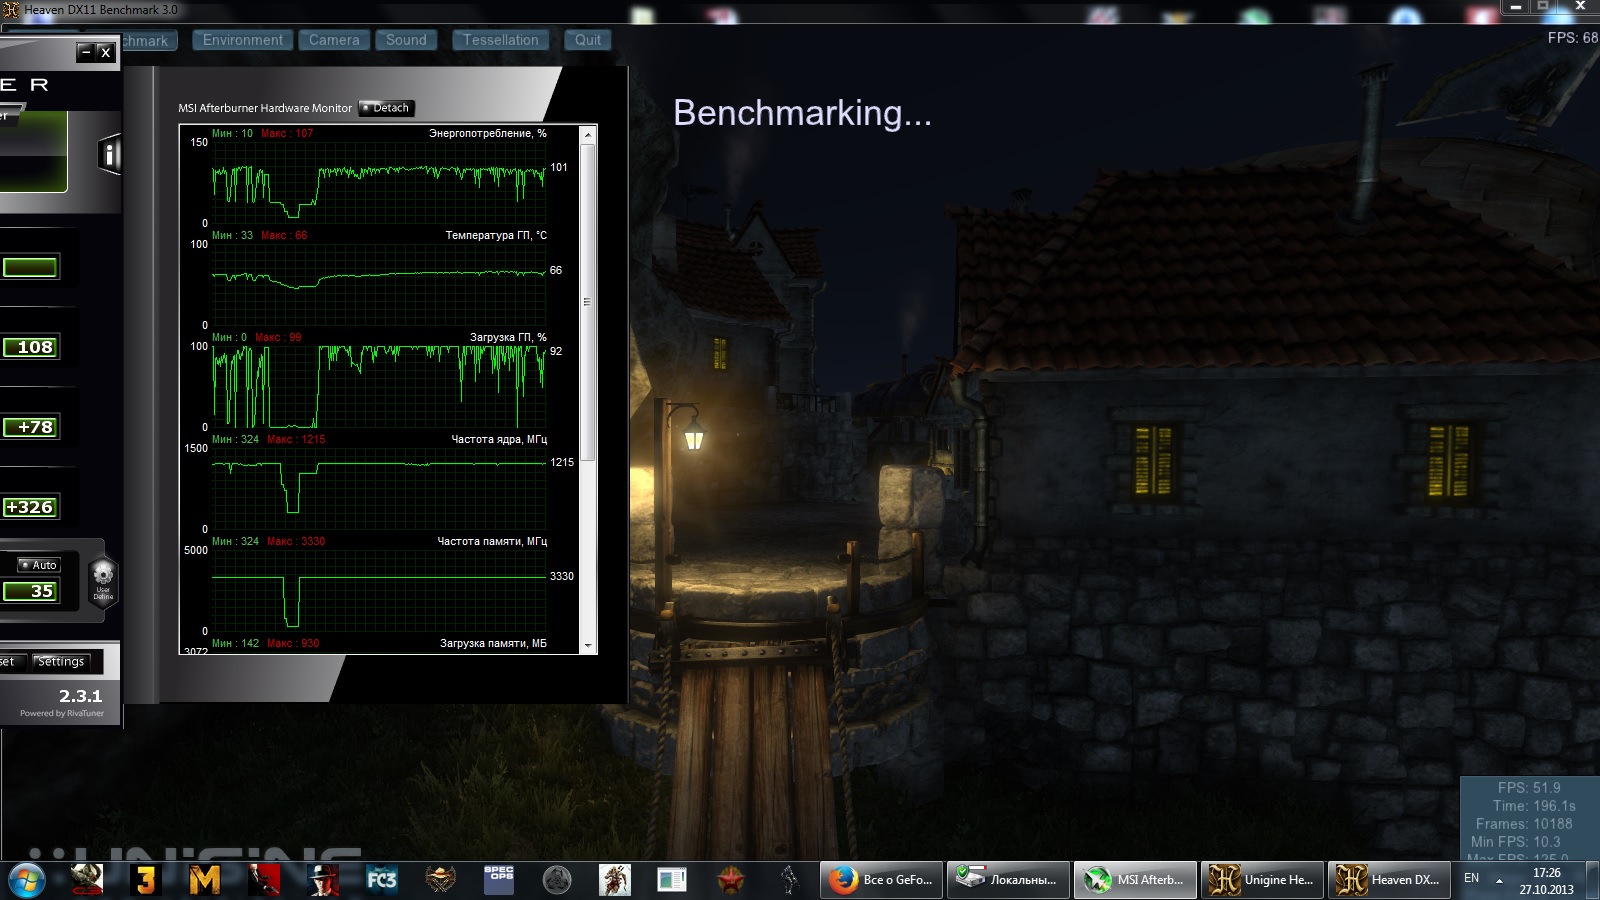Click the memory clock offset field +326
1600x900 pixels.
tap(31, 507)
